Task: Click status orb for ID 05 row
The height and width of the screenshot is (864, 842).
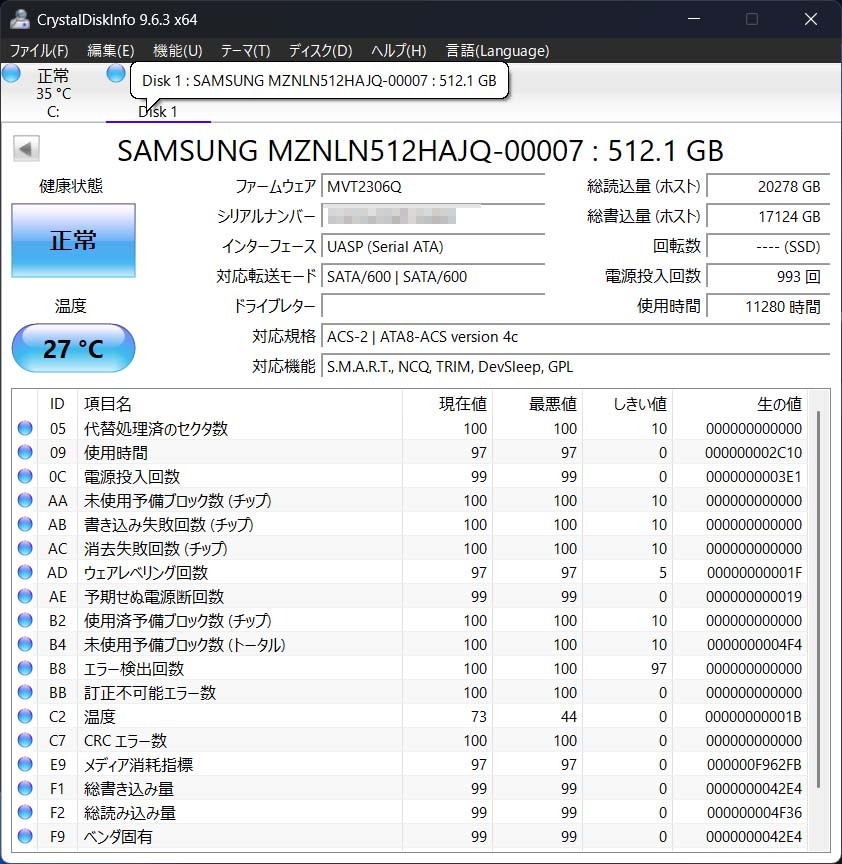Action: coord(25,428)
